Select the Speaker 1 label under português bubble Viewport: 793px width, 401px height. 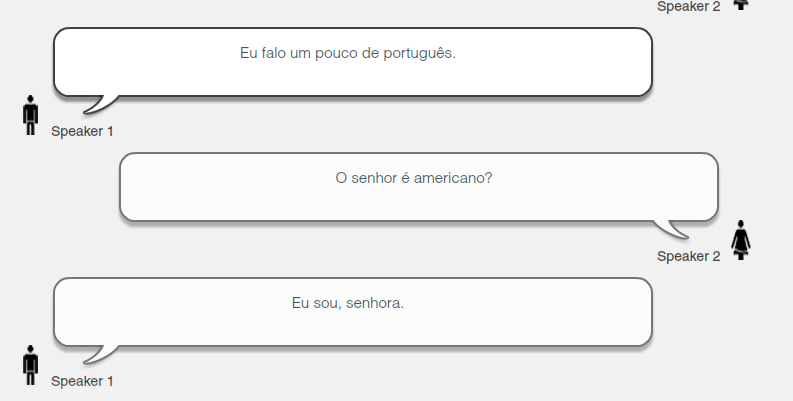pos(82,131)
